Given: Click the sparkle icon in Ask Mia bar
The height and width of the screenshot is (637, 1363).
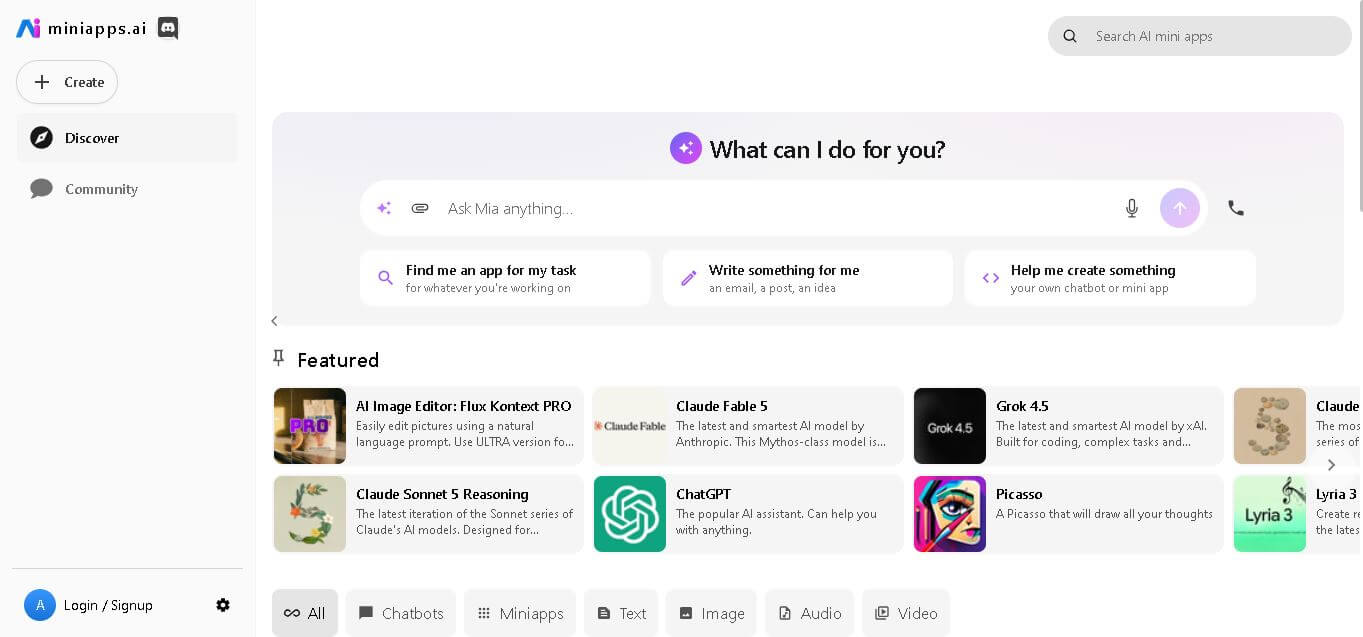Looking at the screenshot, I should click(x=384, y=208).
